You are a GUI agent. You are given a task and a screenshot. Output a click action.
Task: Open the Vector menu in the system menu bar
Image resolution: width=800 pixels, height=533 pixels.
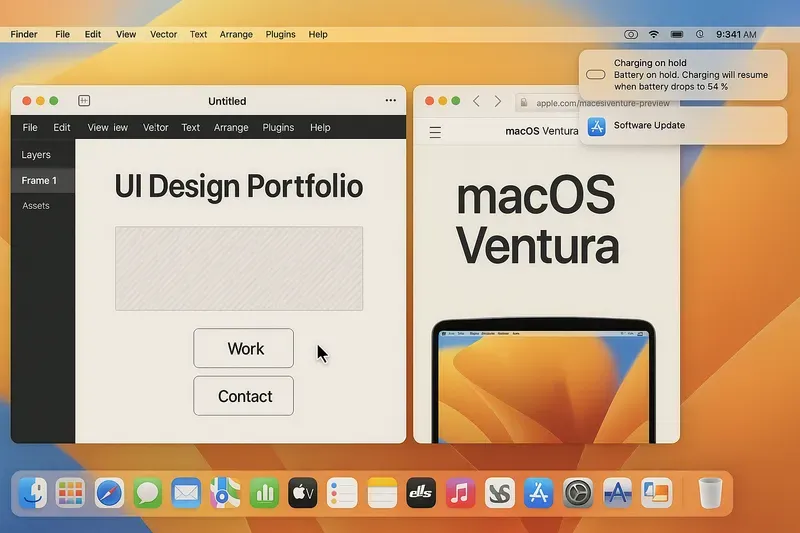[x=163, y=34]
